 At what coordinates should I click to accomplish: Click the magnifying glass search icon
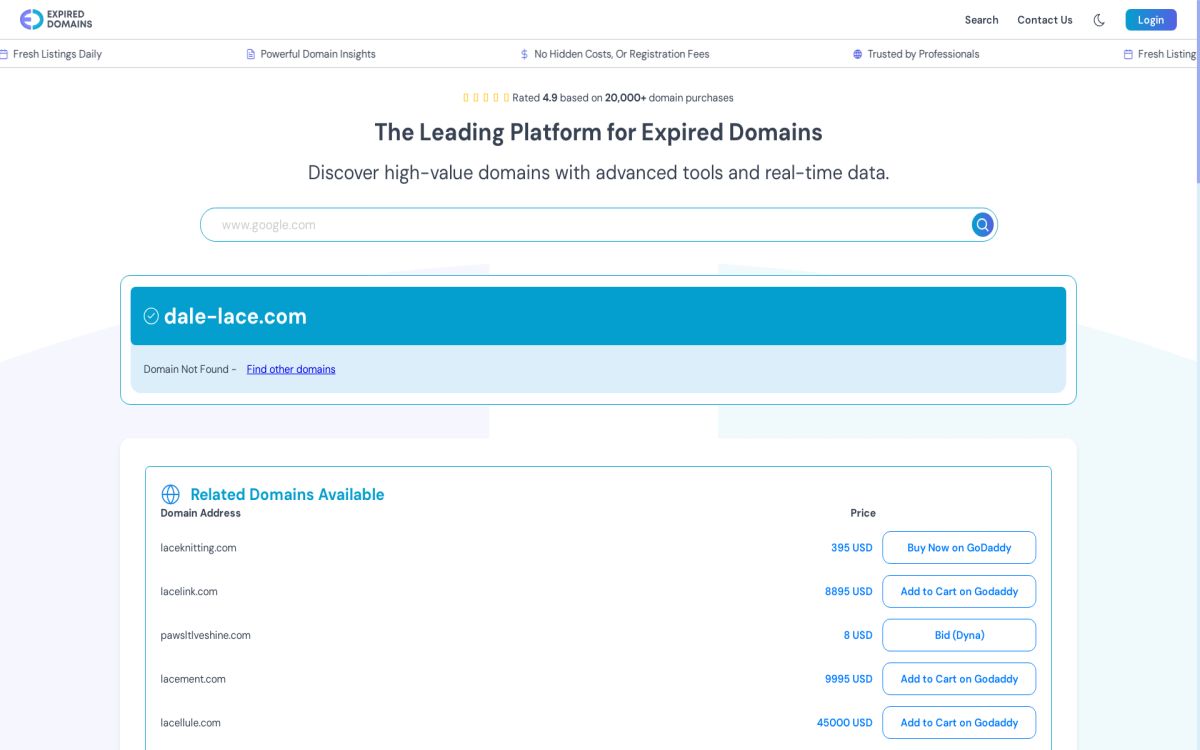(x=981, y=224)
